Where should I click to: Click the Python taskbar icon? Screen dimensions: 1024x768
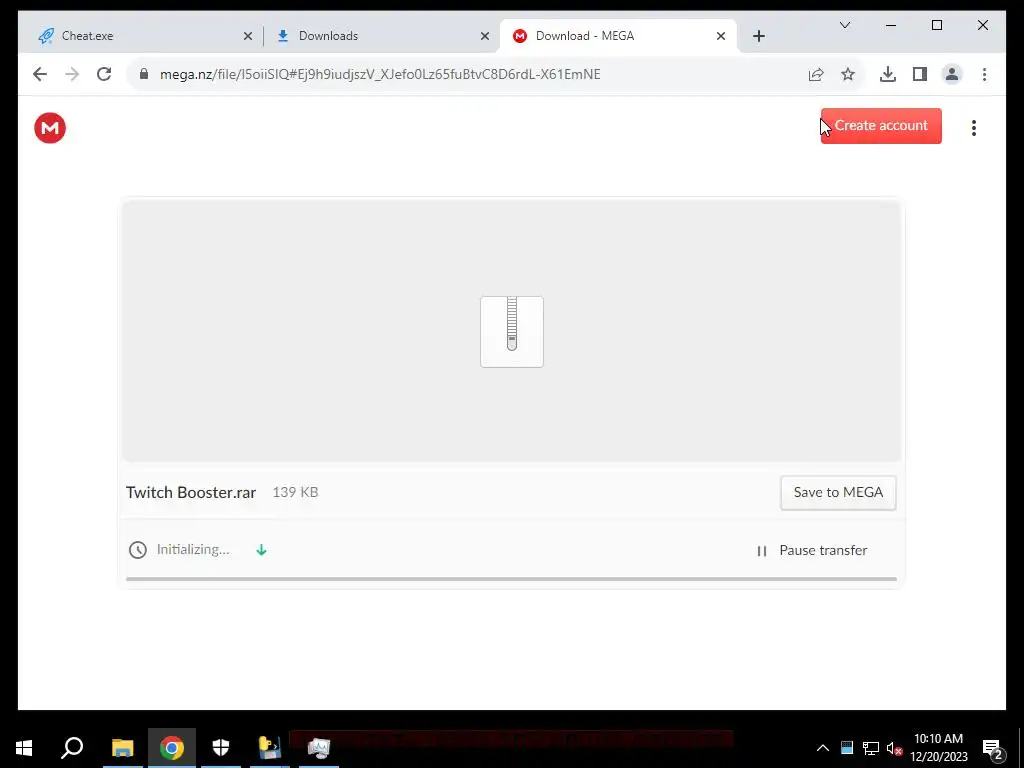(x=270, y=748)
